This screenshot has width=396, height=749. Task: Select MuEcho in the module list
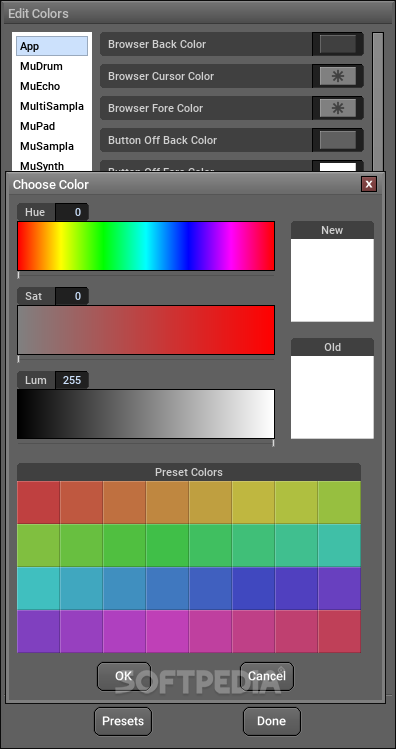pyautogui.click(x=52, y=86)
